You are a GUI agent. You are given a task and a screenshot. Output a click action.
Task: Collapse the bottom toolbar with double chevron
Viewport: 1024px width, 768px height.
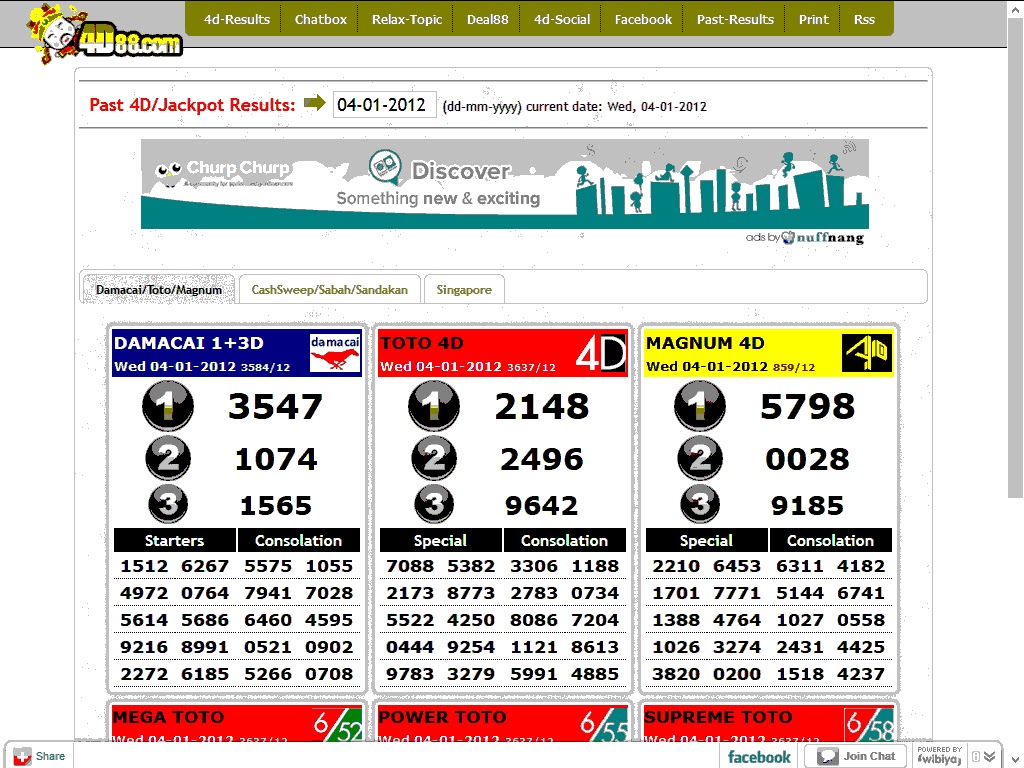click(x=988, y=756)
